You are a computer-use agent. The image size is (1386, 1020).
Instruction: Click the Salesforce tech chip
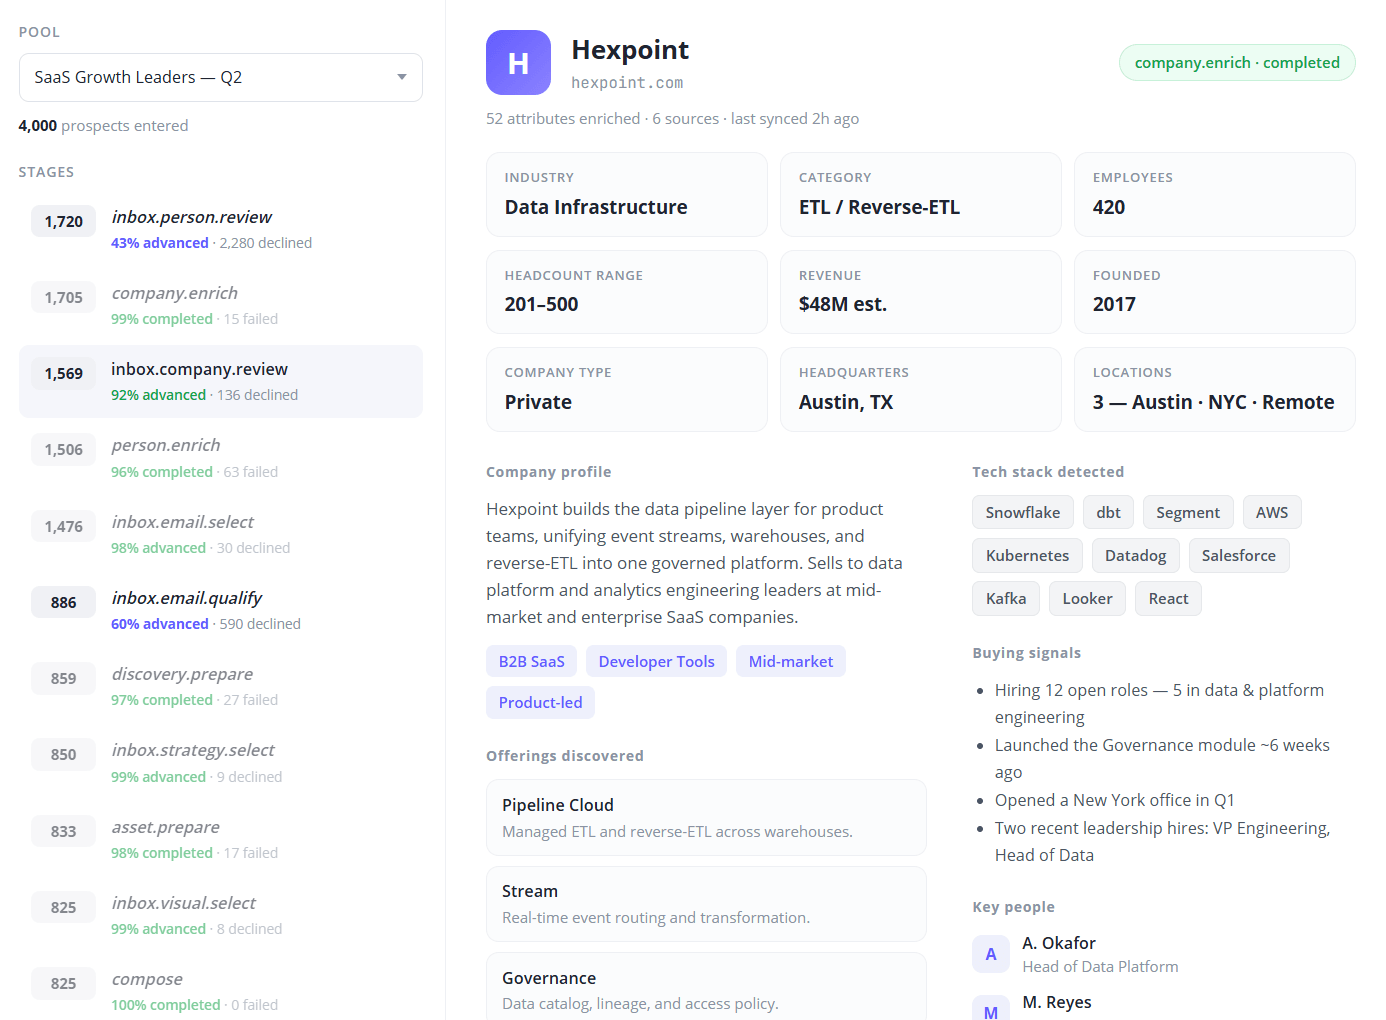(x=1239, y=555)
